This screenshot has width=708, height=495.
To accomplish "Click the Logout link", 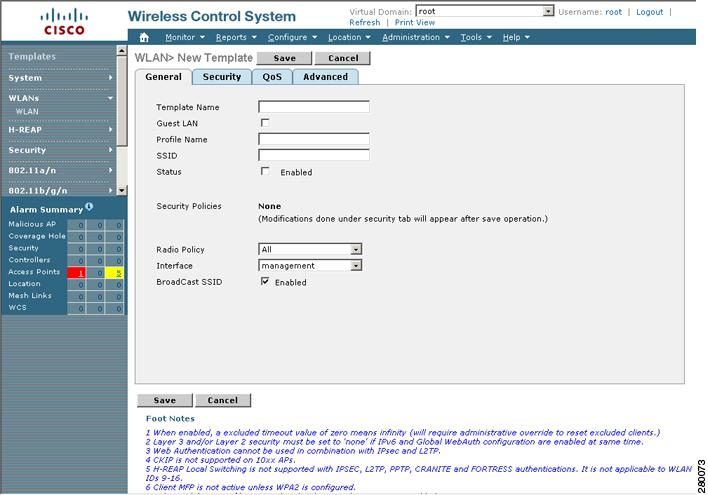I will [x=649, y=12].
